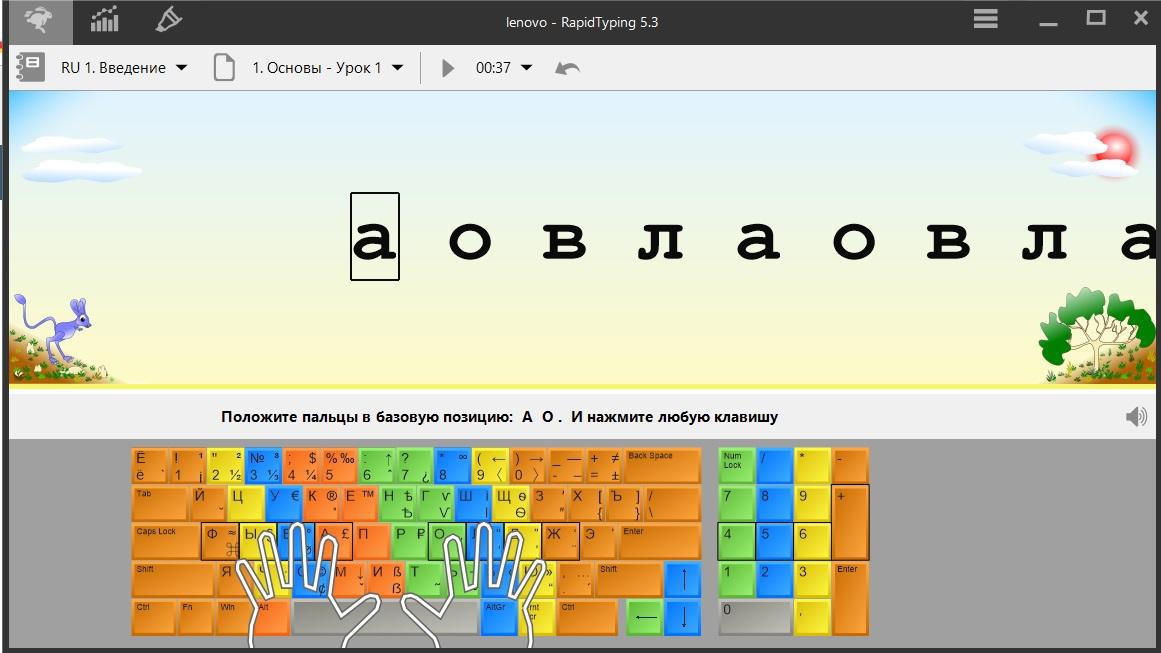The width and height of the screenshot is (1161, 653).
Task: Expand the '1. Основы - Урок 1' lesson dropdown
Action: [397, 68]
